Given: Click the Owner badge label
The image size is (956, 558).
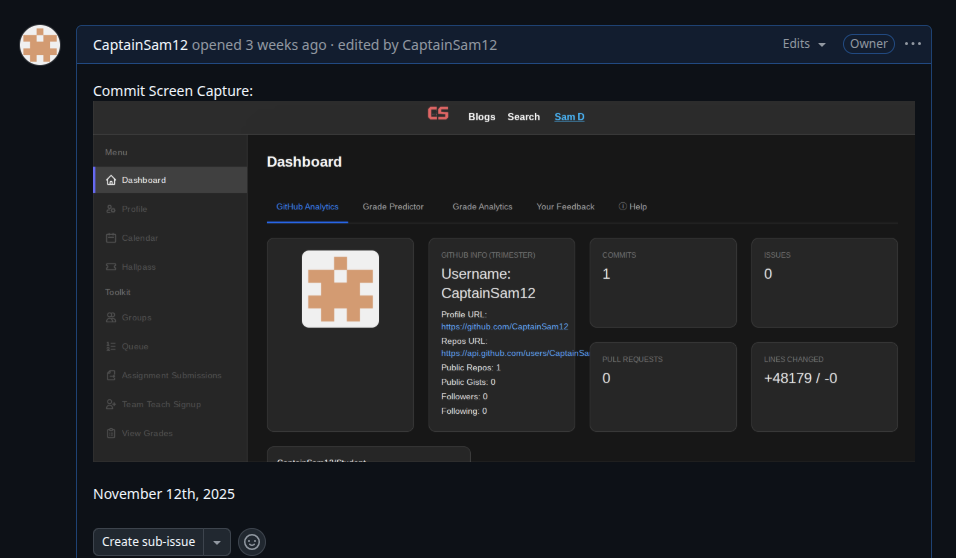Looking at the screenshot, I should click(868, 44).
